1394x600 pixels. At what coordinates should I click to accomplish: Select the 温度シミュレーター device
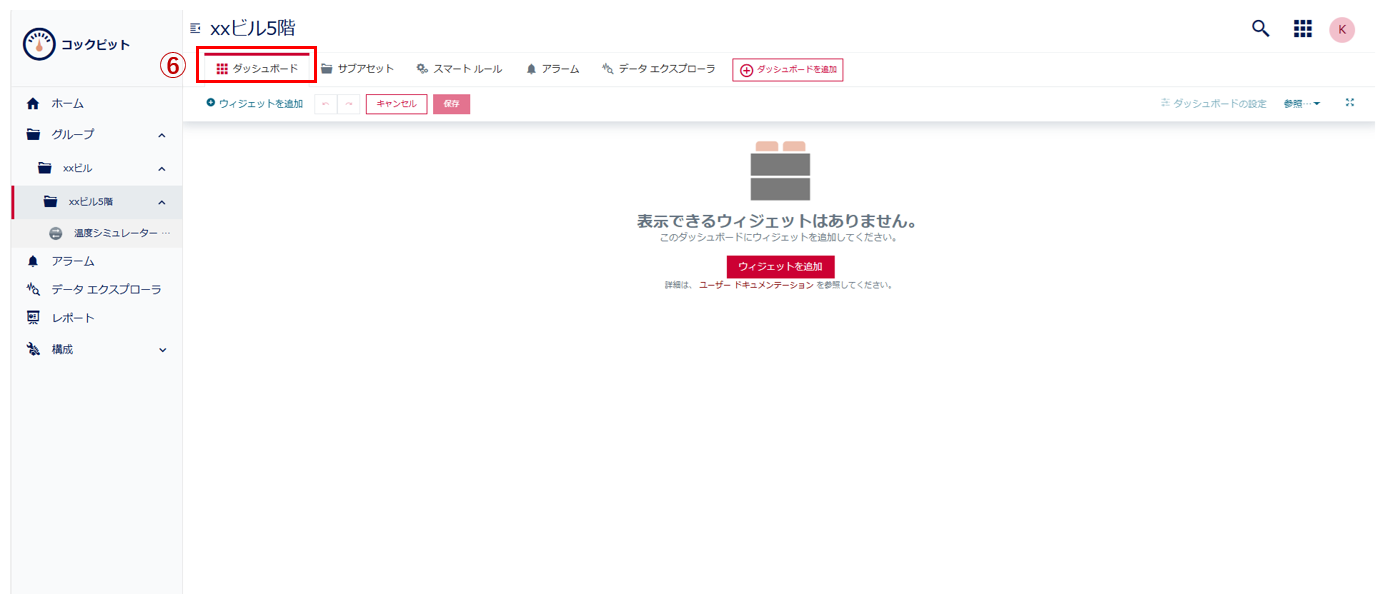coord(118,232)
